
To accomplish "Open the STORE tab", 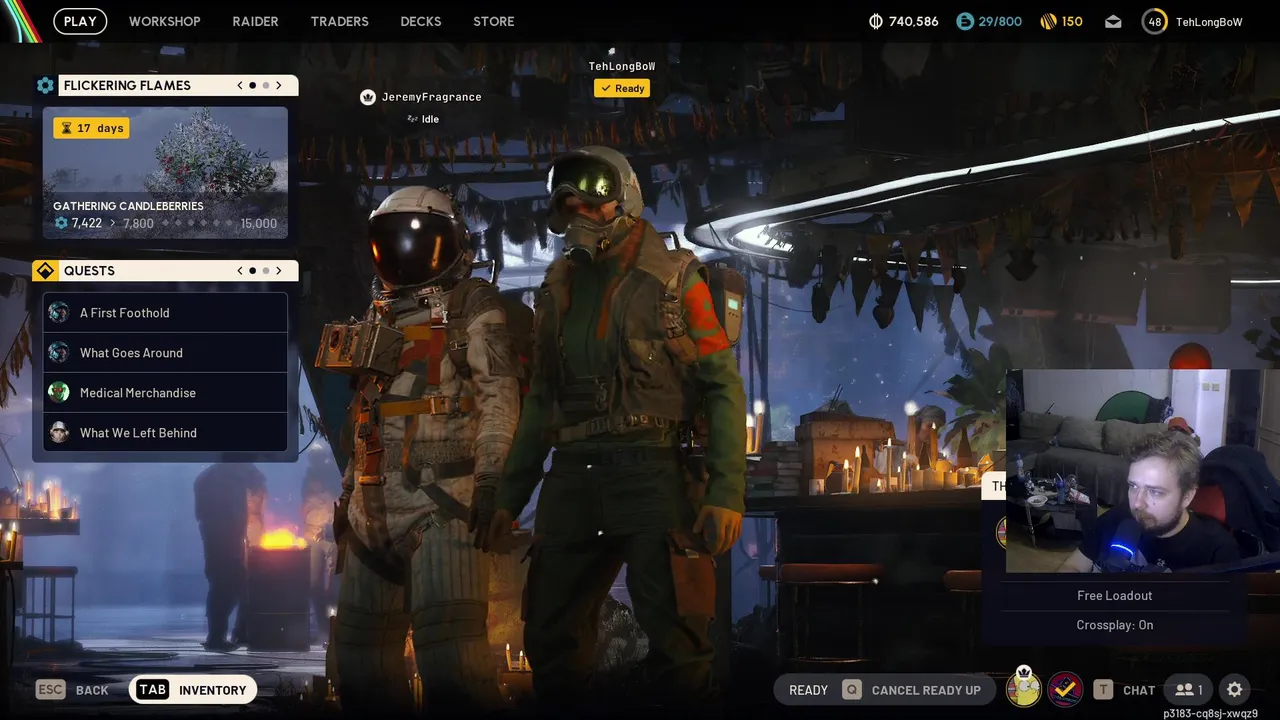I will click(x=494, y=21).
